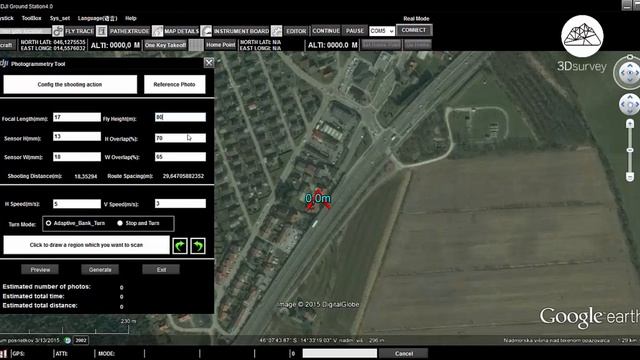Click the H Overlap input field
Image resolution: width=640 pixels, height=360 pixels.
coord(180,138)
